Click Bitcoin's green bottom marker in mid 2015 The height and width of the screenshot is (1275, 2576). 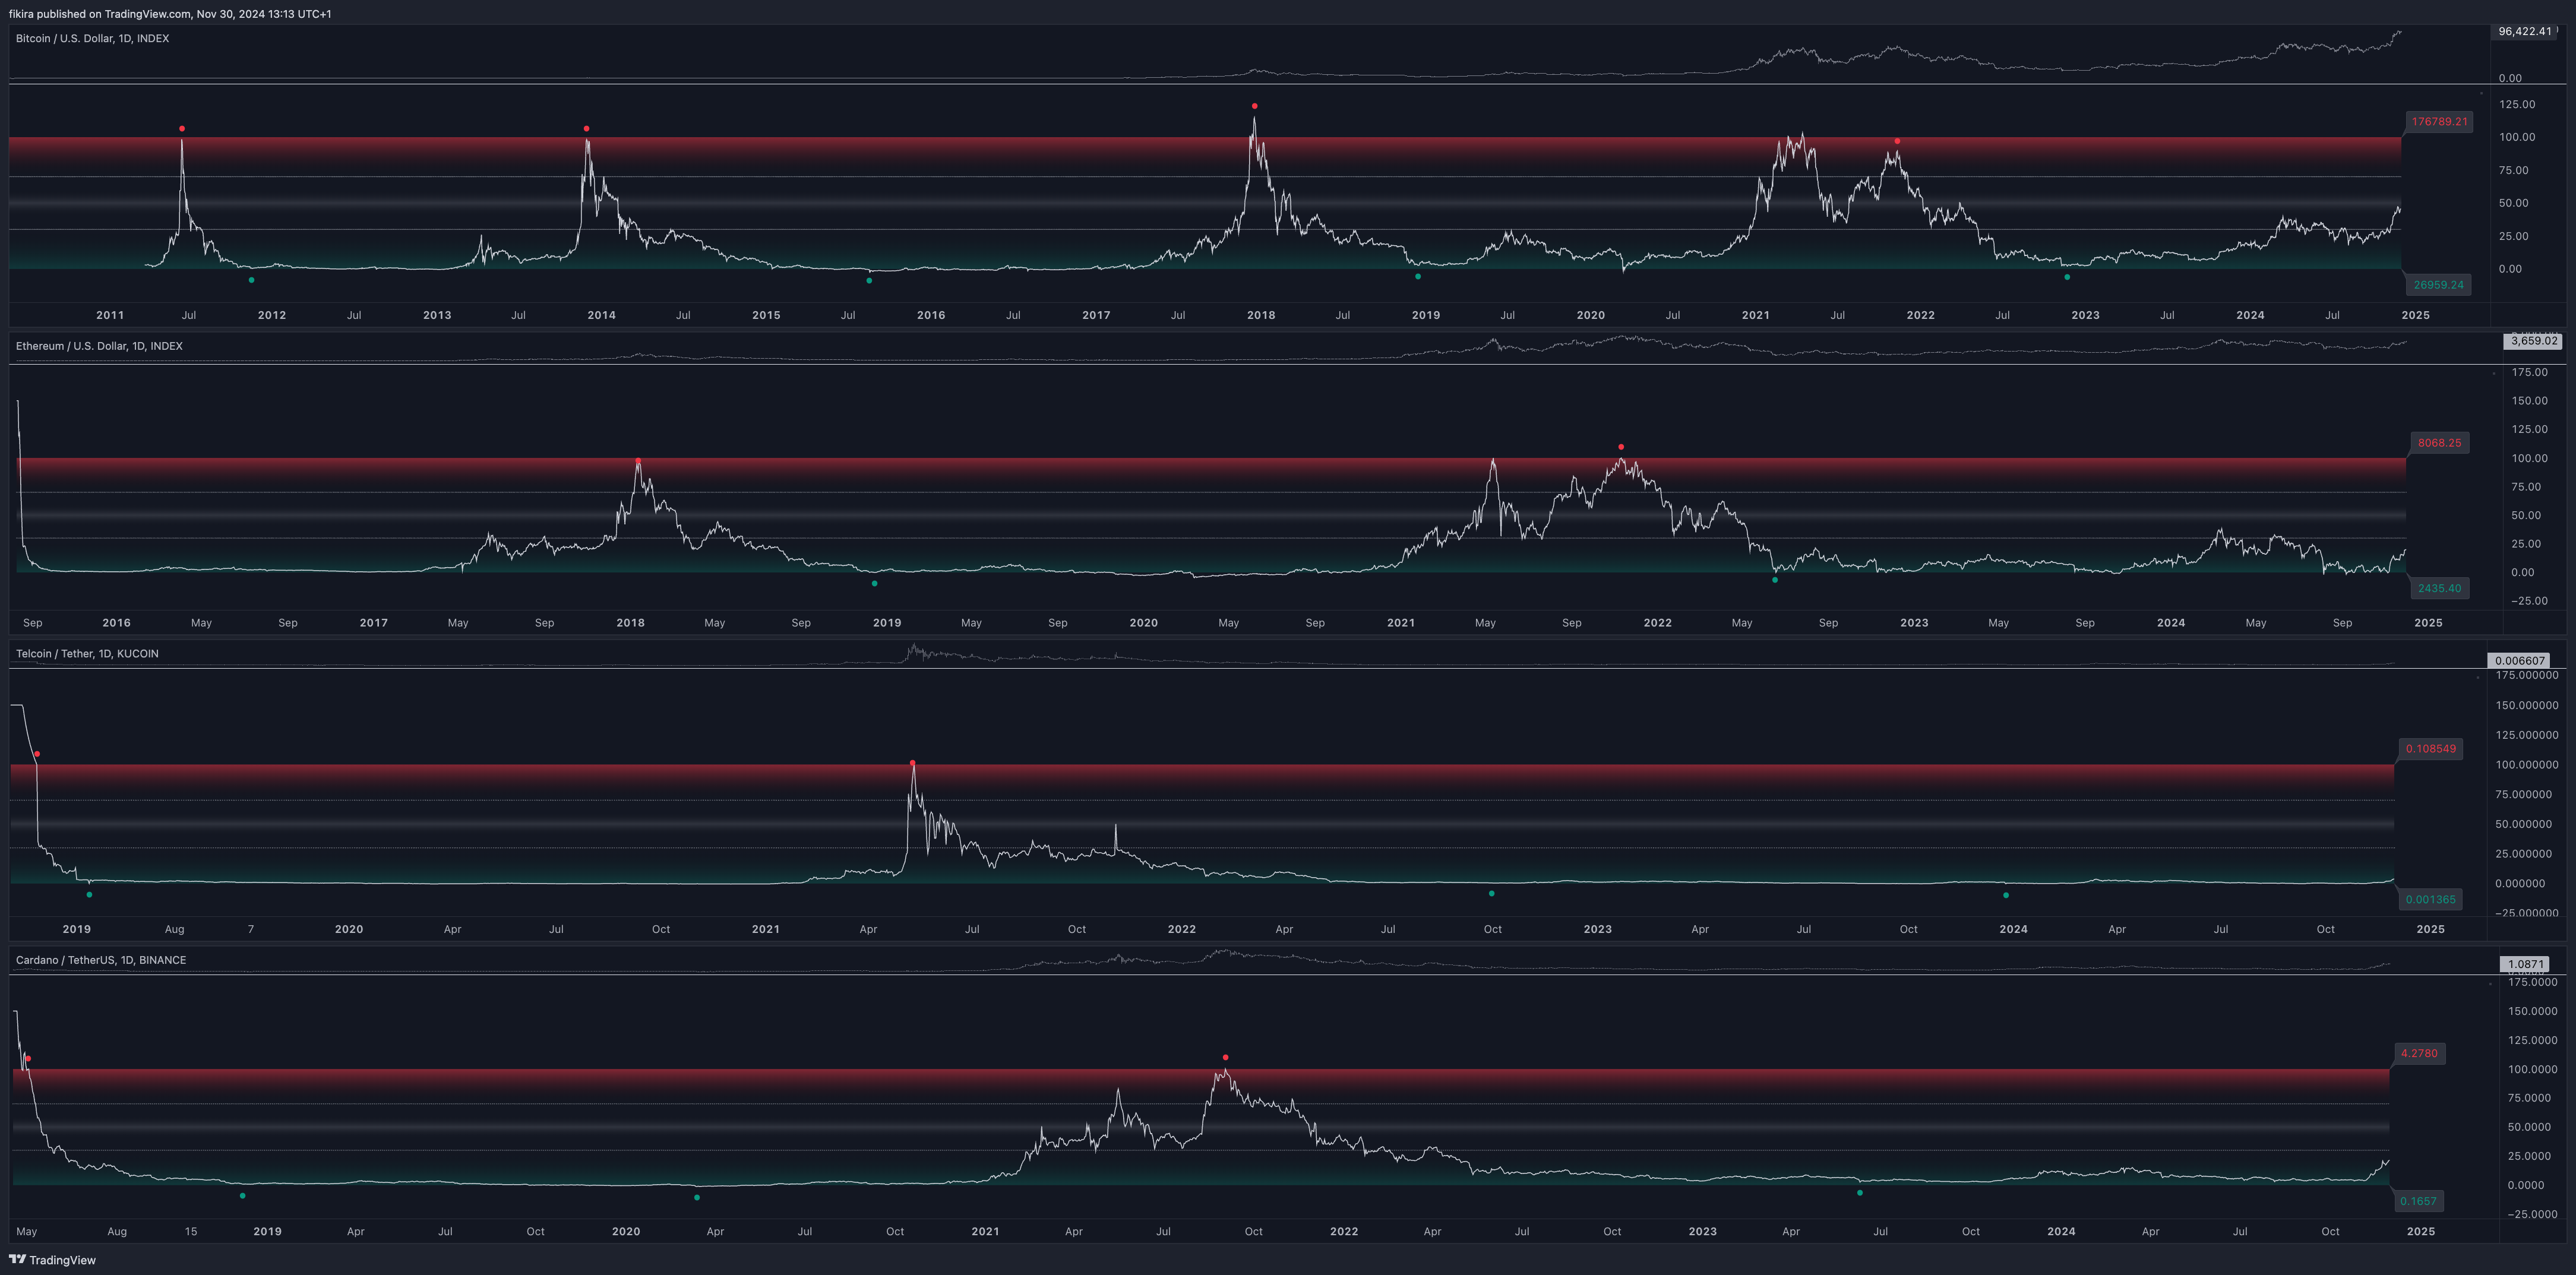[869, 281]
